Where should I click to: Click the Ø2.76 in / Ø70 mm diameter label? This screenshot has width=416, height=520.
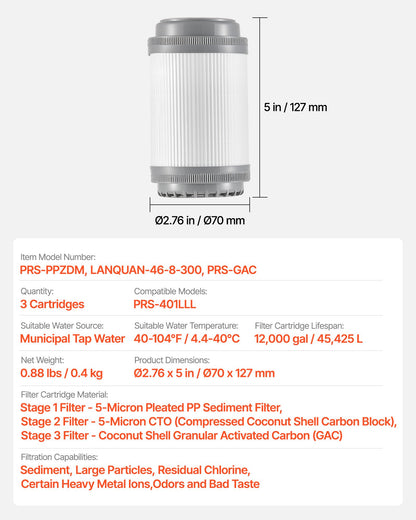[x=200, y=220]
